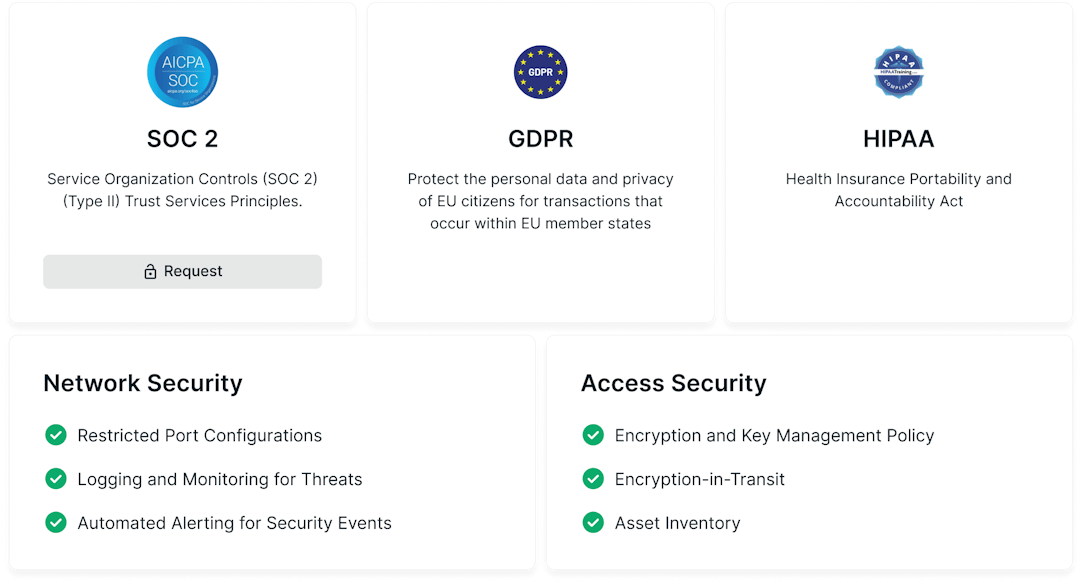This screenshot has height=583, width=1080.
Task: Select the GDPR stars emblem icon
Action: [540, 71]
